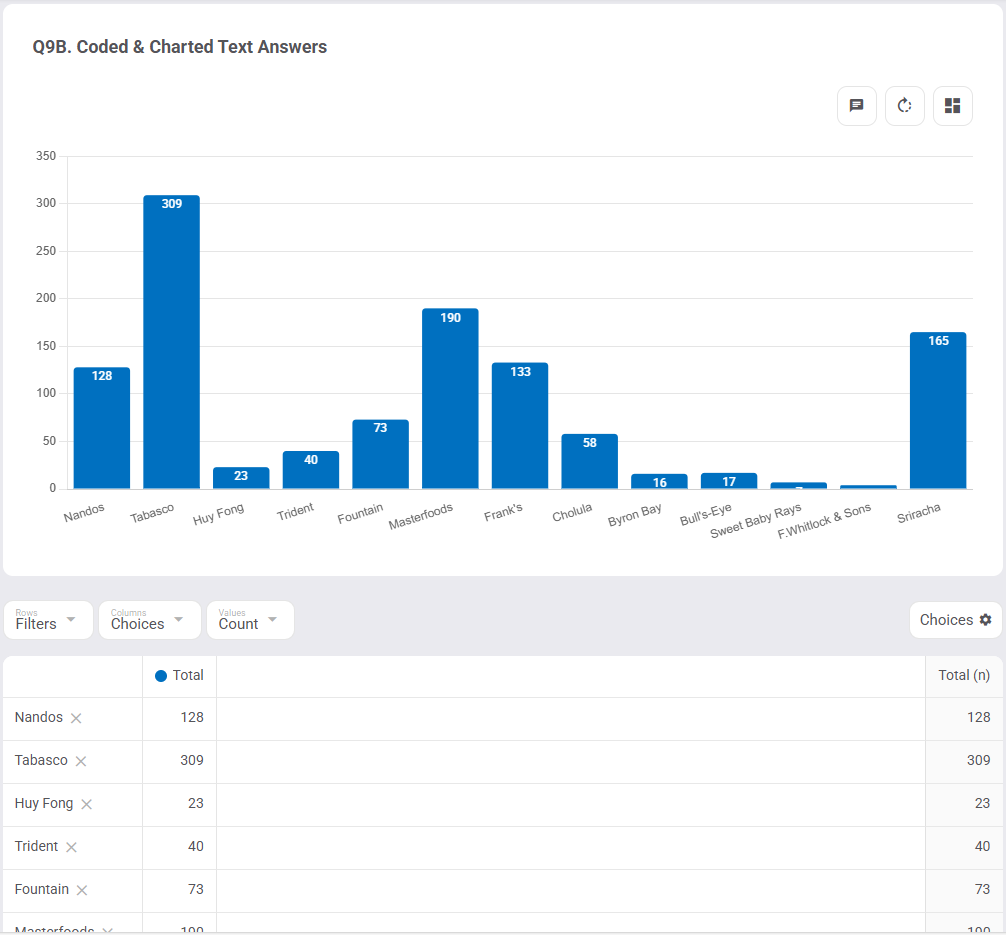Click the Total (n) column header
The height and width of the screenshot is (935, 1006).
[x=964, y=676]
